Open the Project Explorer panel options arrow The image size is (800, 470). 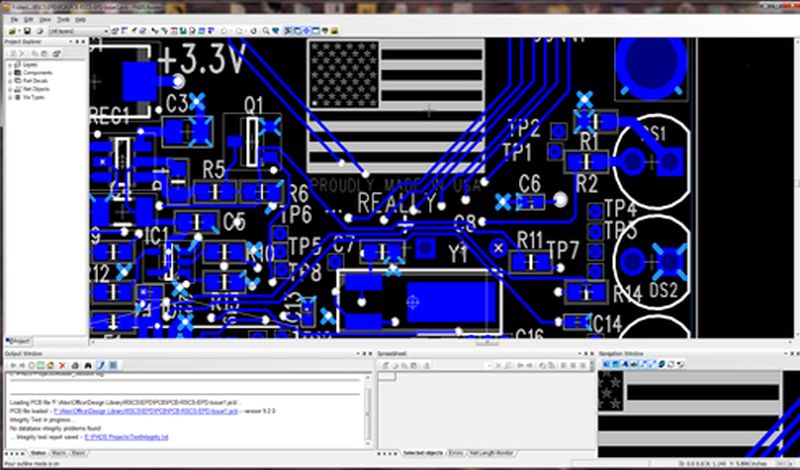coord(70,42)
